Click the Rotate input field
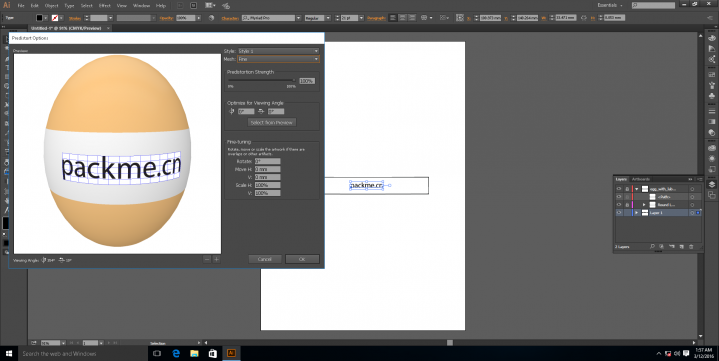Image resolution: width=719 pixels, height=361 pixels. click(267, 161)
